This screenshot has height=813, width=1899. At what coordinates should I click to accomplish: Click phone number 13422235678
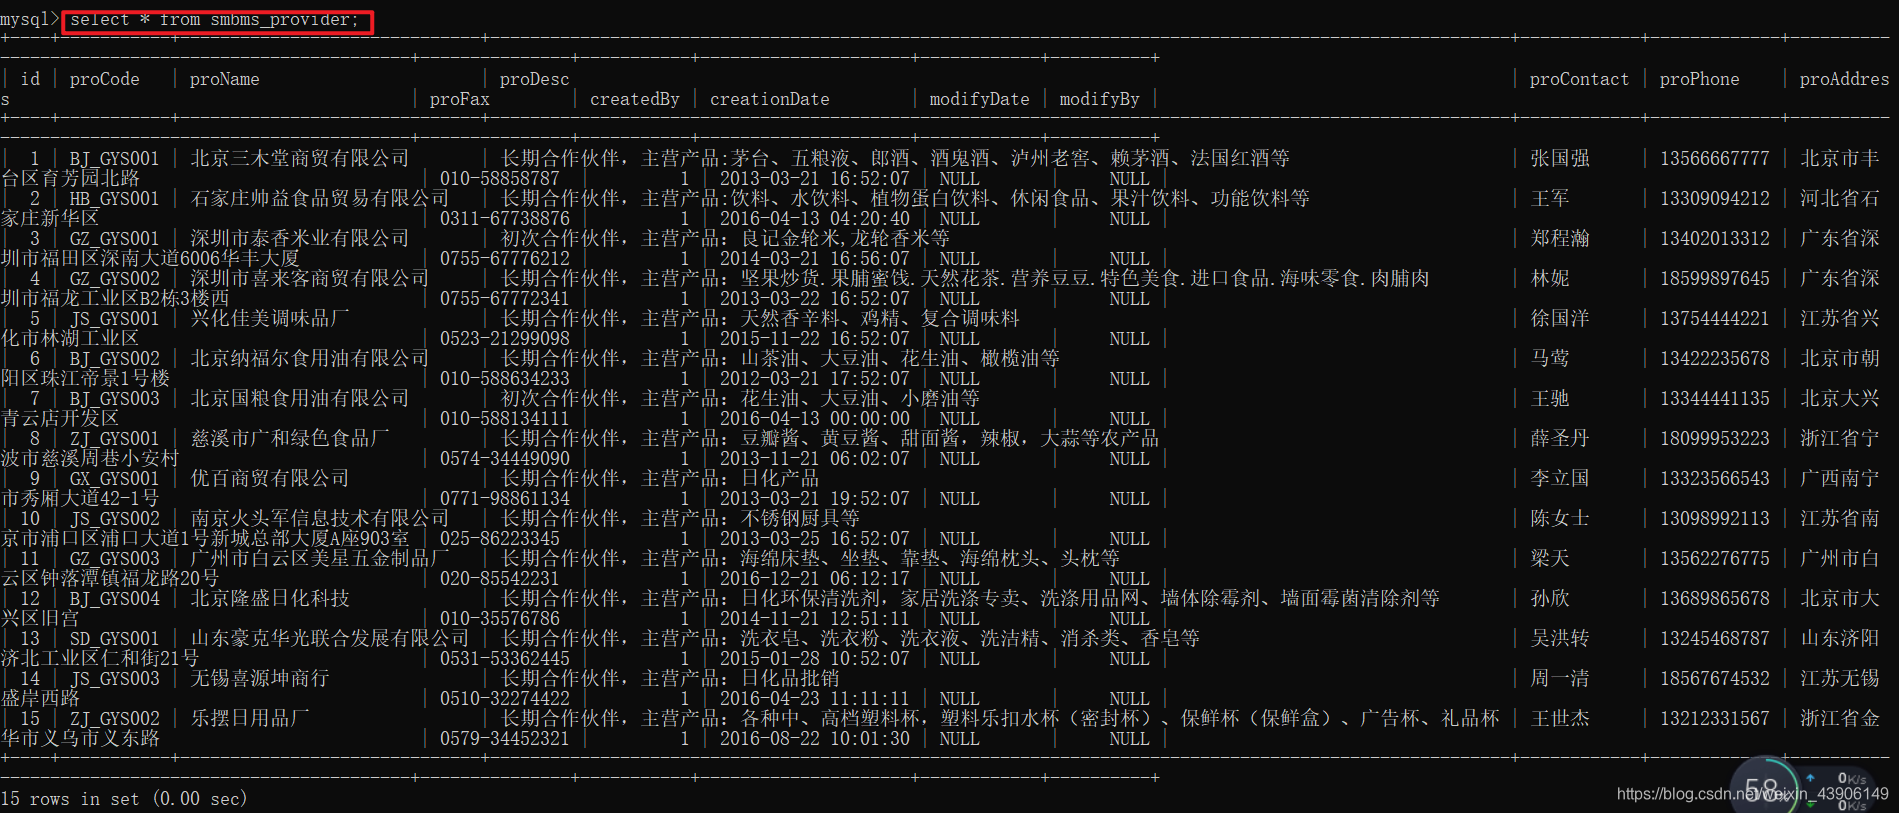(x=1715, y=359)
